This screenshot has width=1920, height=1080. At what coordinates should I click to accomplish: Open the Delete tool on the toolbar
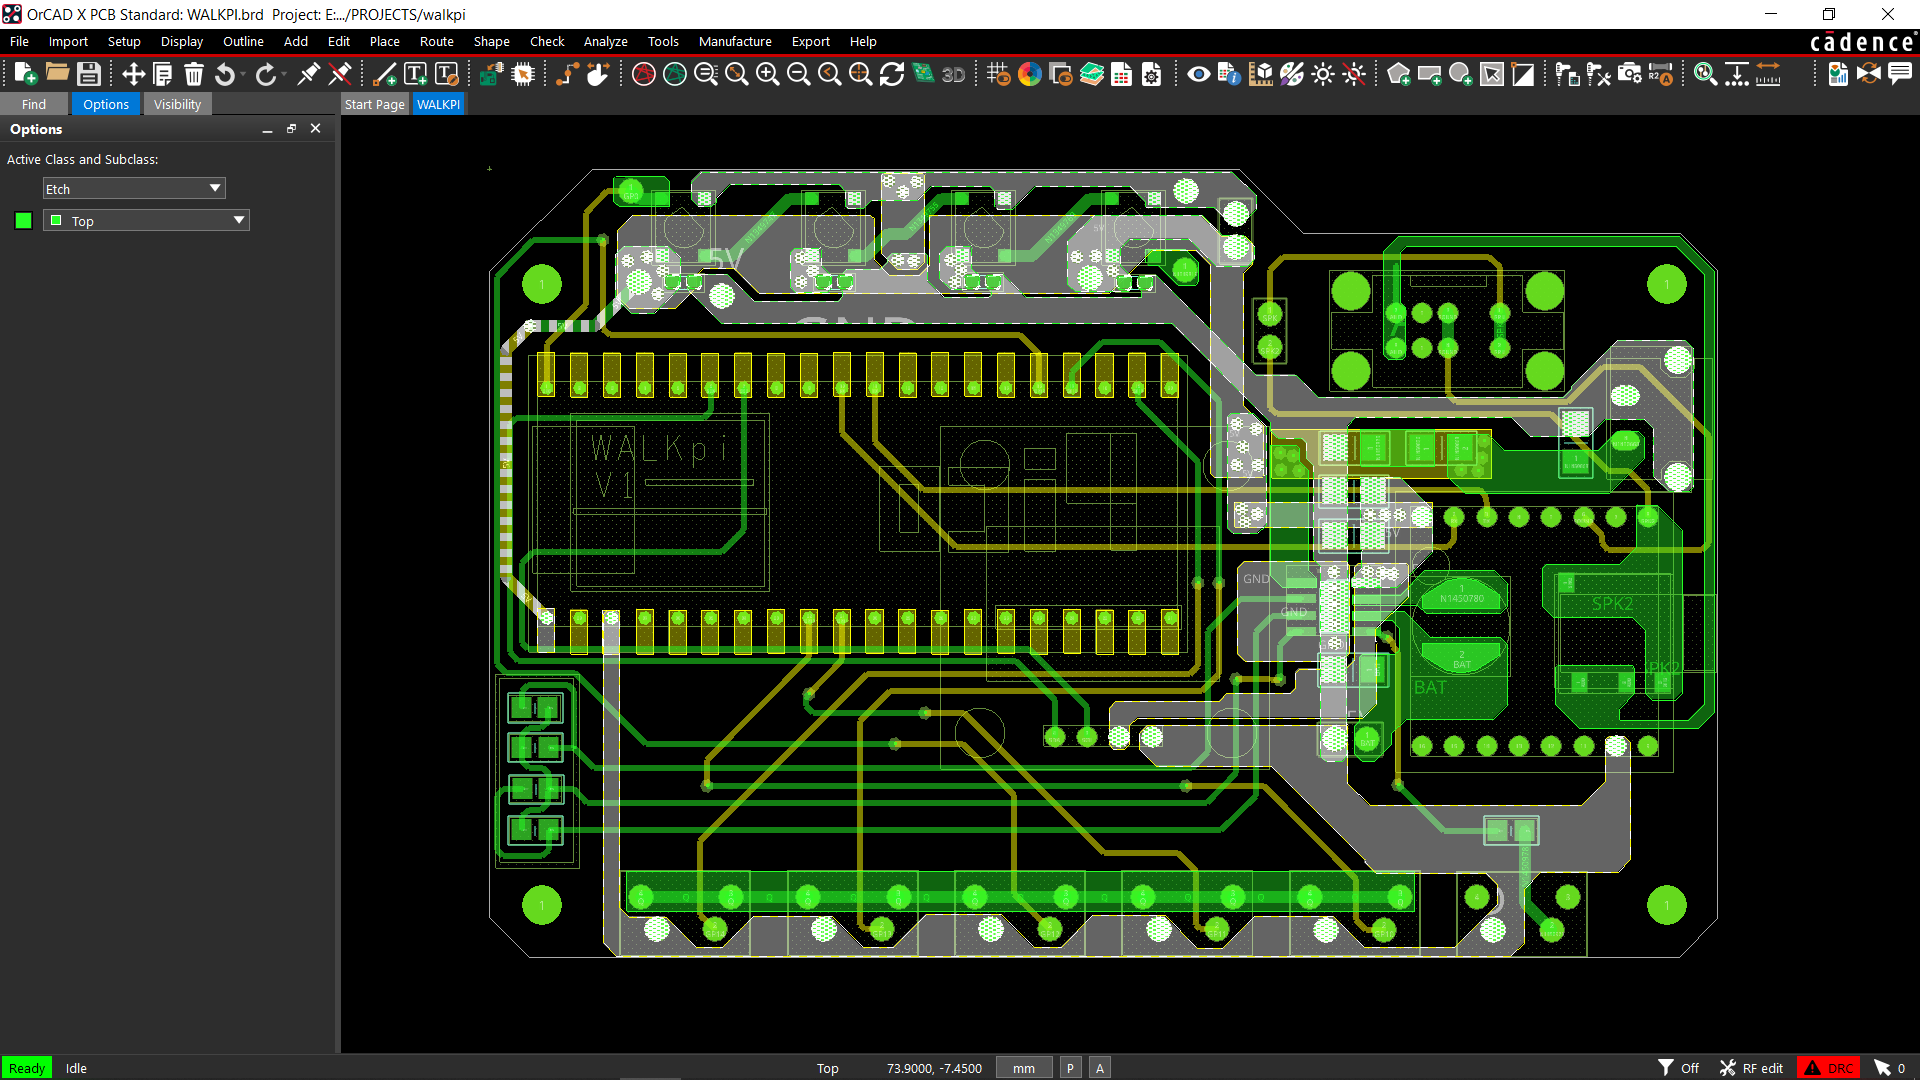coord(193,74)
